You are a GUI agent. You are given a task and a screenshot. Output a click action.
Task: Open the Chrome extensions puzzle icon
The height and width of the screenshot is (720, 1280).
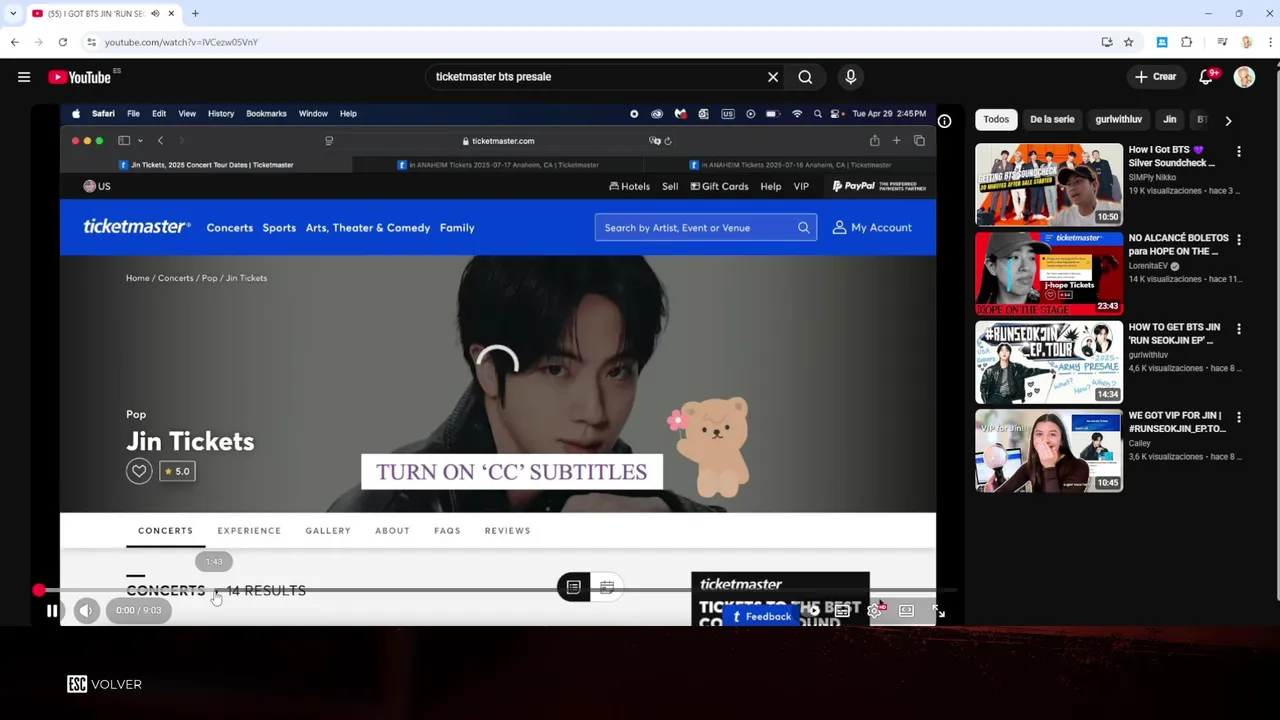pos(1187,42)
